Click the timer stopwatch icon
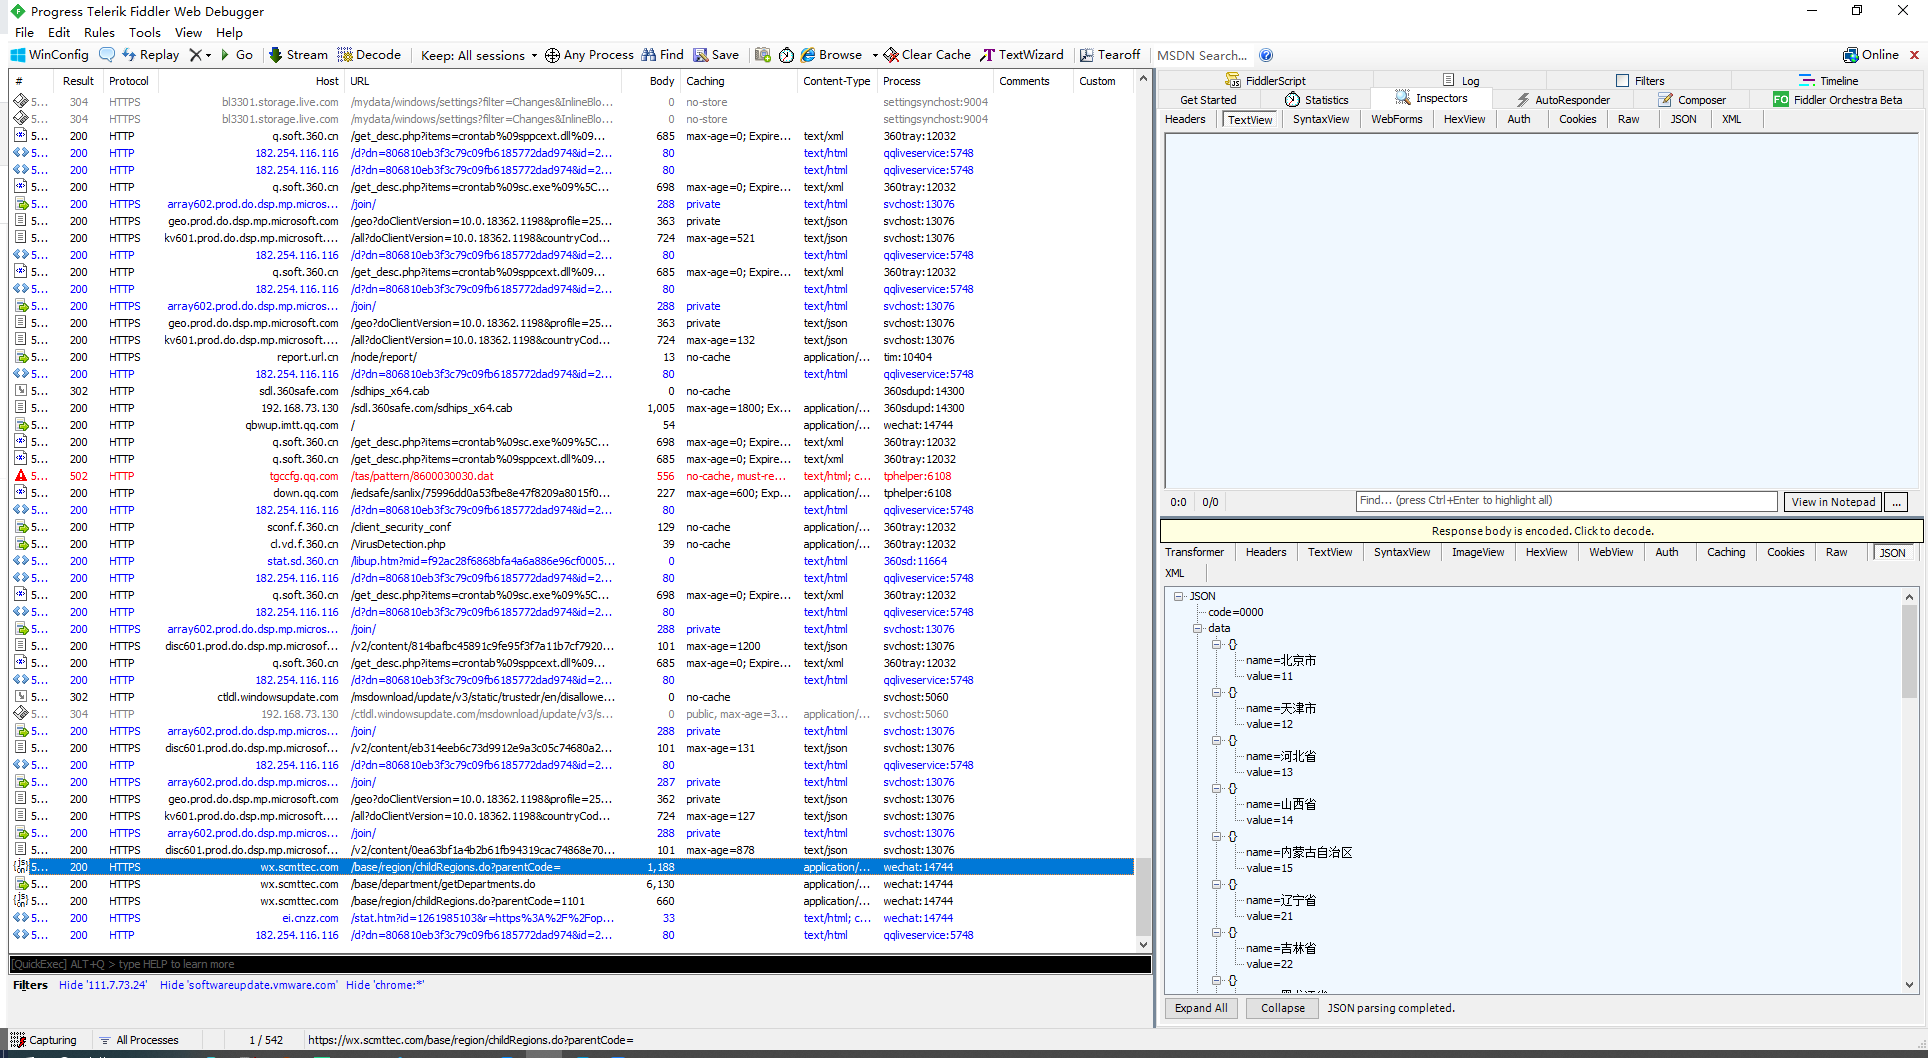Viewport: 1928px width, 1058px height. [787, 55]
